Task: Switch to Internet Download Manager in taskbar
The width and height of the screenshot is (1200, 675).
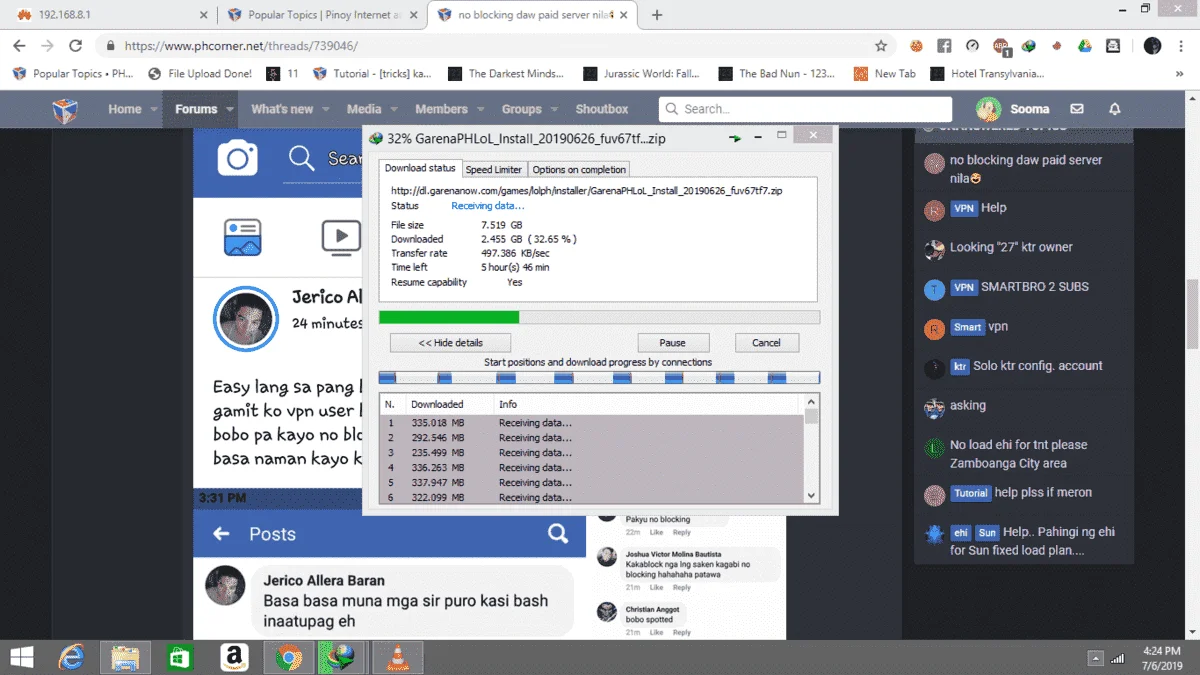Action: tap(343, 657)
